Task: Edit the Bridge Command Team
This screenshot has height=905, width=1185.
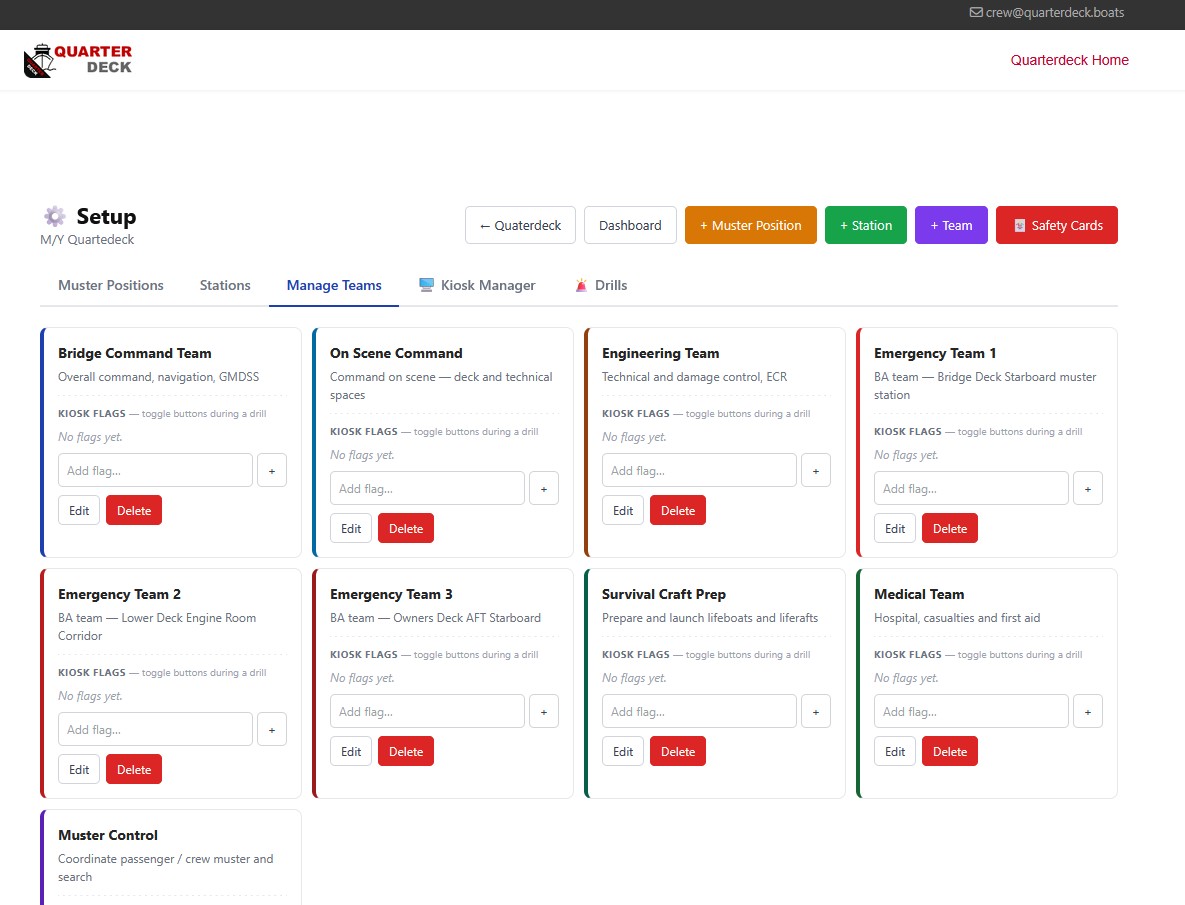Action: coord(79,511)
